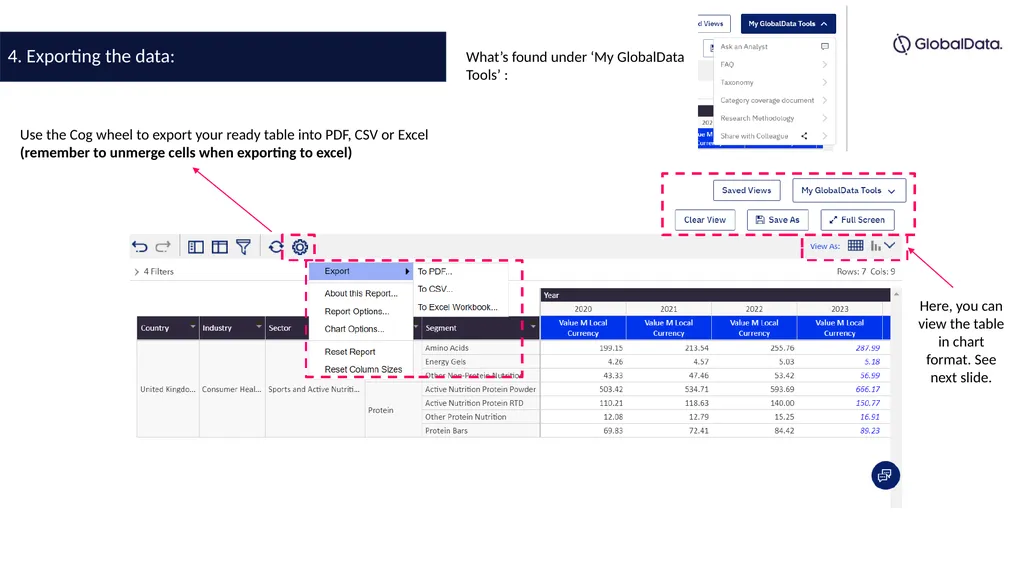The image size is (1024, 575).
Task: Select Active Nutrition Protein Powder row
Action: [480, 389]
